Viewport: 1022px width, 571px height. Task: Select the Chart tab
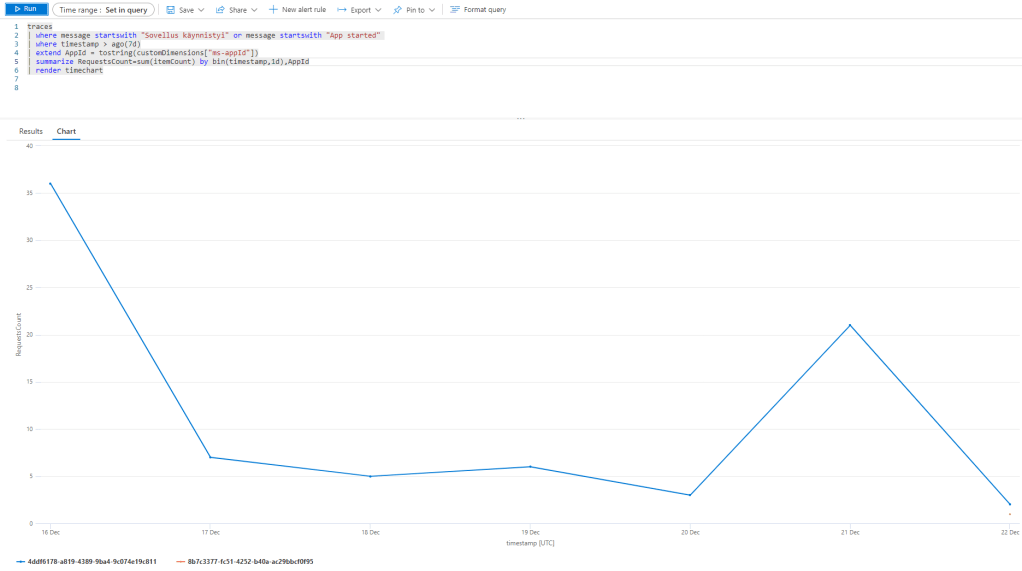pyautogui.click(x=66, y=131)
